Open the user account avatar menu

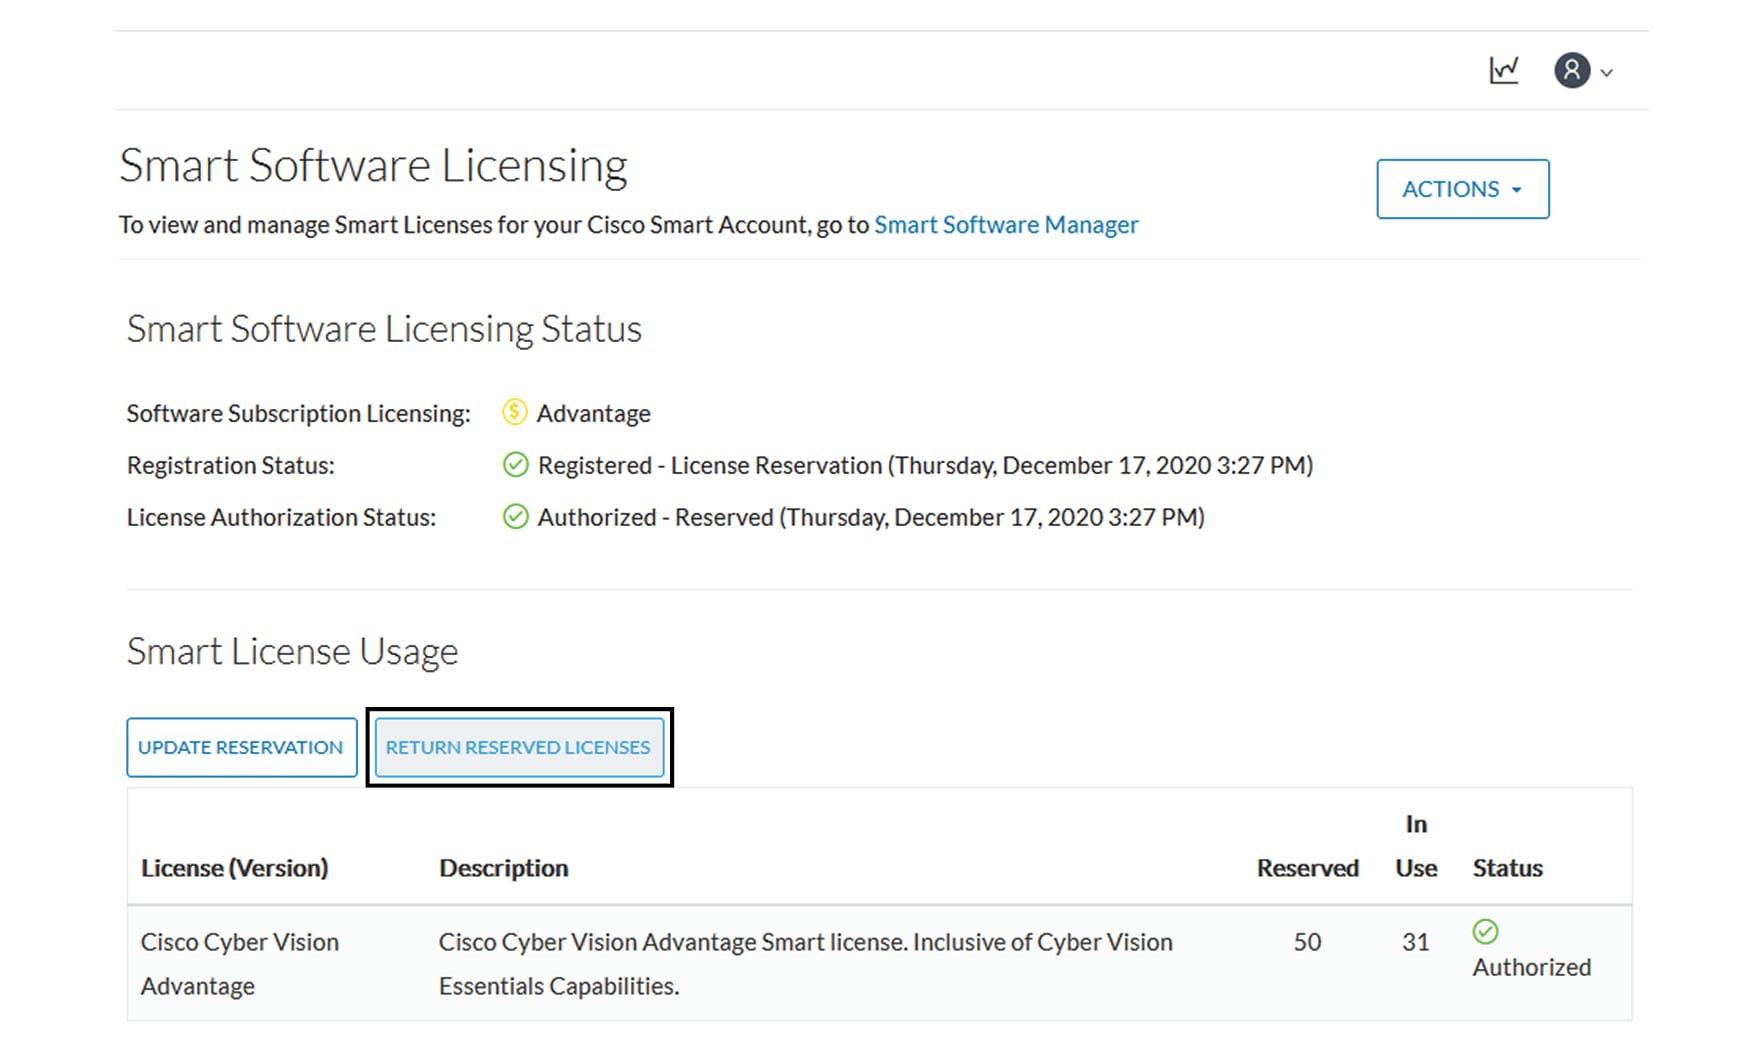(x=1571, y=71)
